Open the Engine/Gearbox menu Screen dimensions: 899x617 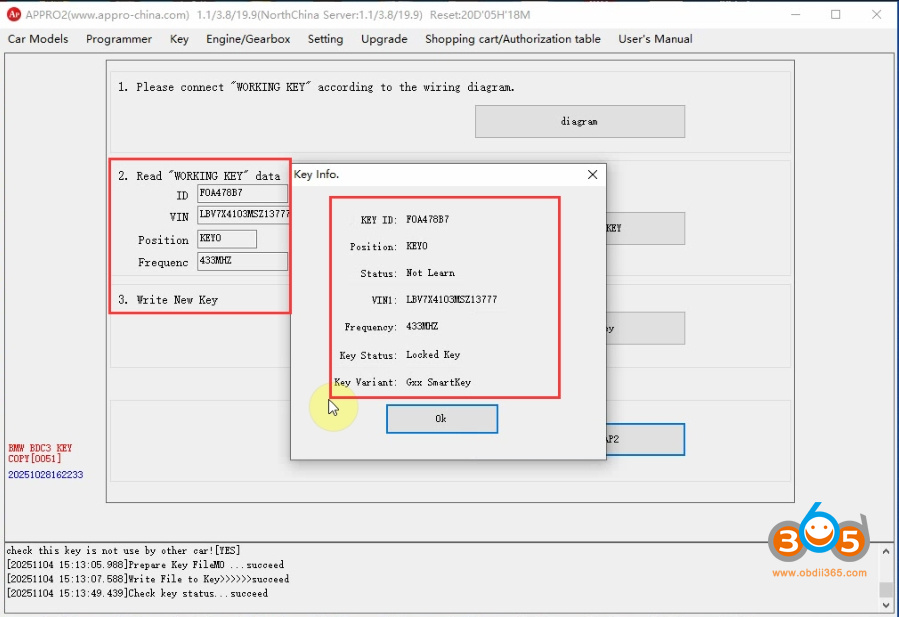tap(248, 39)
